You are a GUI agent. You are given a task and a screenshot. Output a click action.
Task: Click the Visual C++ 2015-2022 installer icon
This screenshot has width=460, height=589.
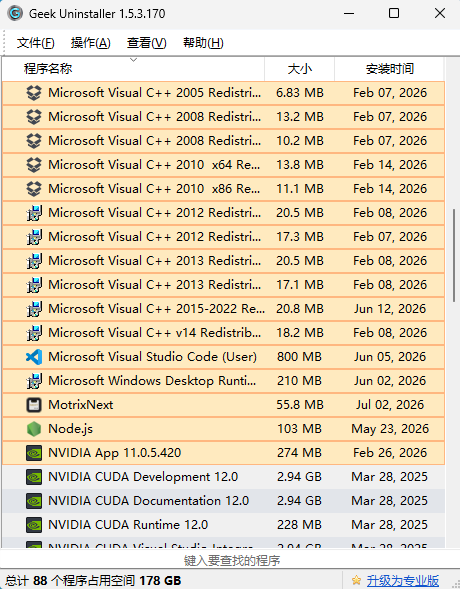pyautogui.click(x=34, y=309)
